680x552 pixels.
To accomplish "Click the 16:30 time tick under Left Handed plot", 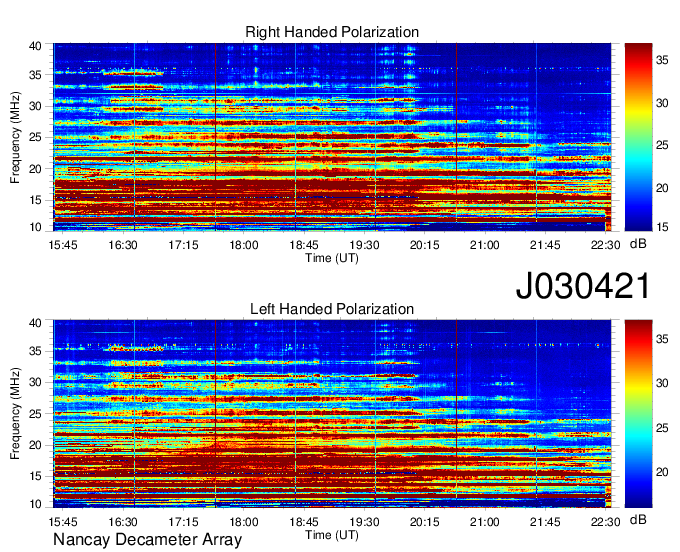I will click(123, 522).
